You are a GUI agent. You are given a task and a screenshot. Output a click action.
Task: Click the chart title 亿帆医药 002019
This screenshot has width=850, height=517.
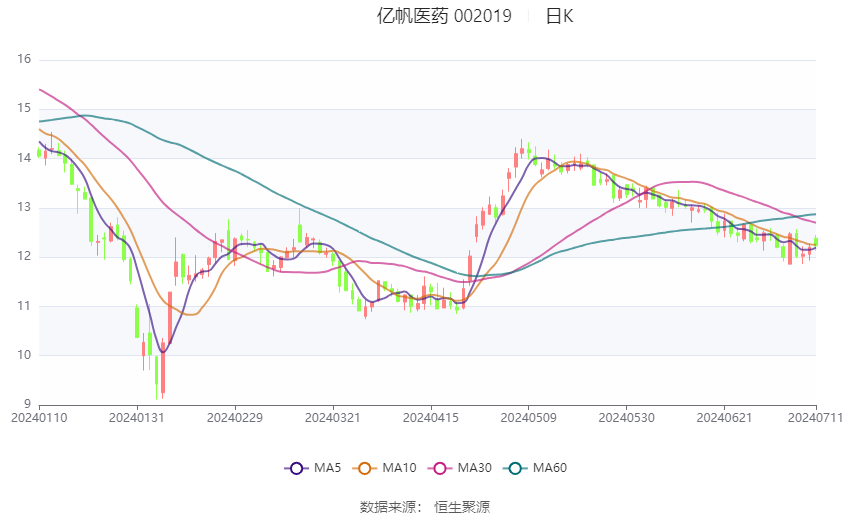[x=444, y=16]
